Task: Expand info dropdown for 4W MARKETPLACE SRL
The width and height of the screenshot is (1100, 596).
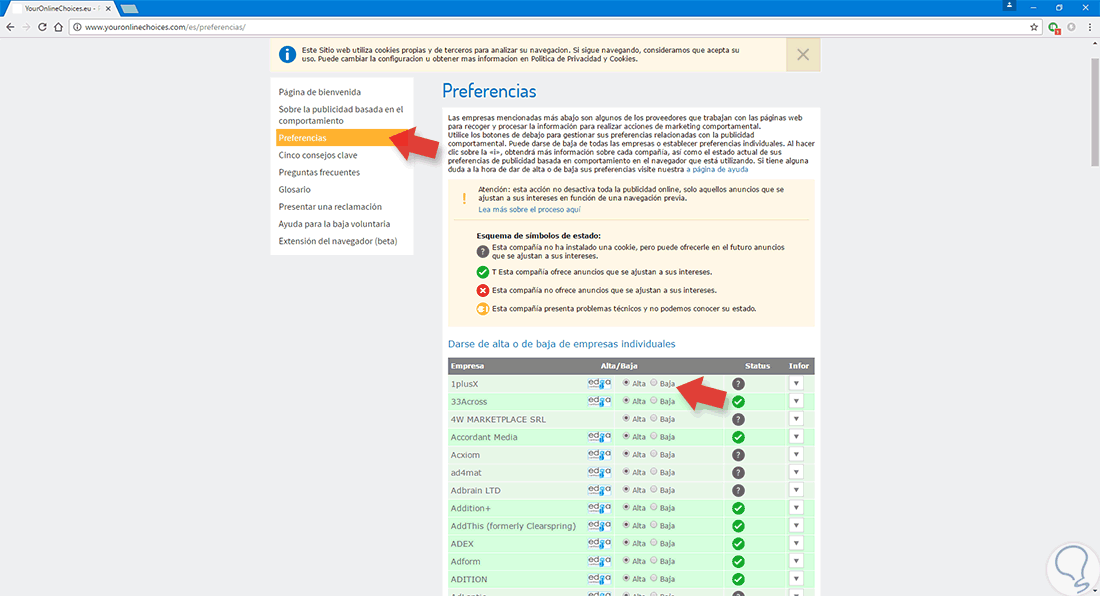Action: (x=796, y=419)
